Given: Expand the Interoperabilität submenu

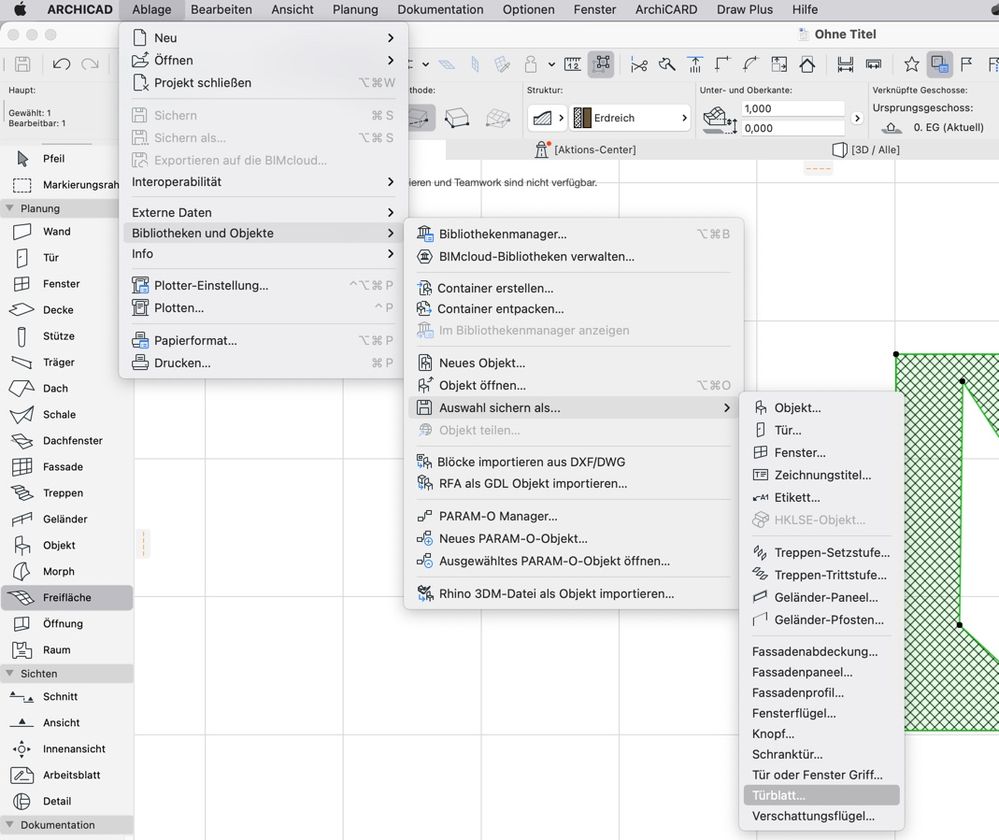Looking at the screenshot, I should (x=263, y=182).
